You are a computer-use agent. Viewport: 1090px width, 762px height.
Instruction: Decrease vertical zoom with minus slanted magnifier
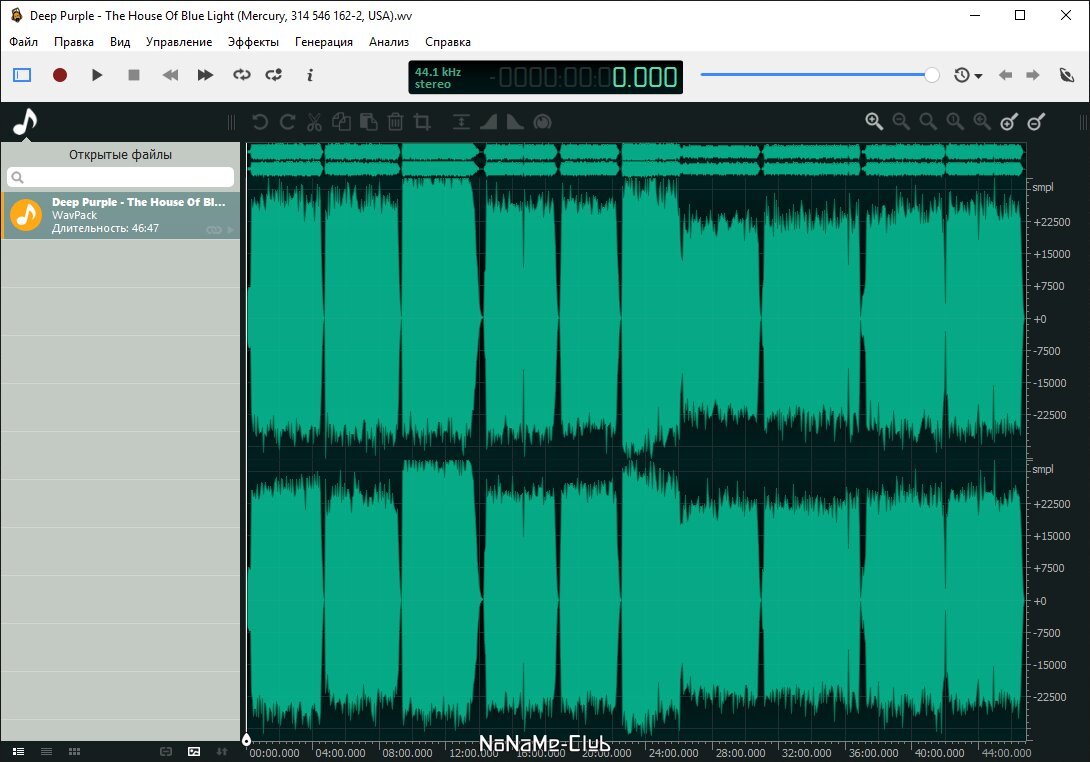1036,122
